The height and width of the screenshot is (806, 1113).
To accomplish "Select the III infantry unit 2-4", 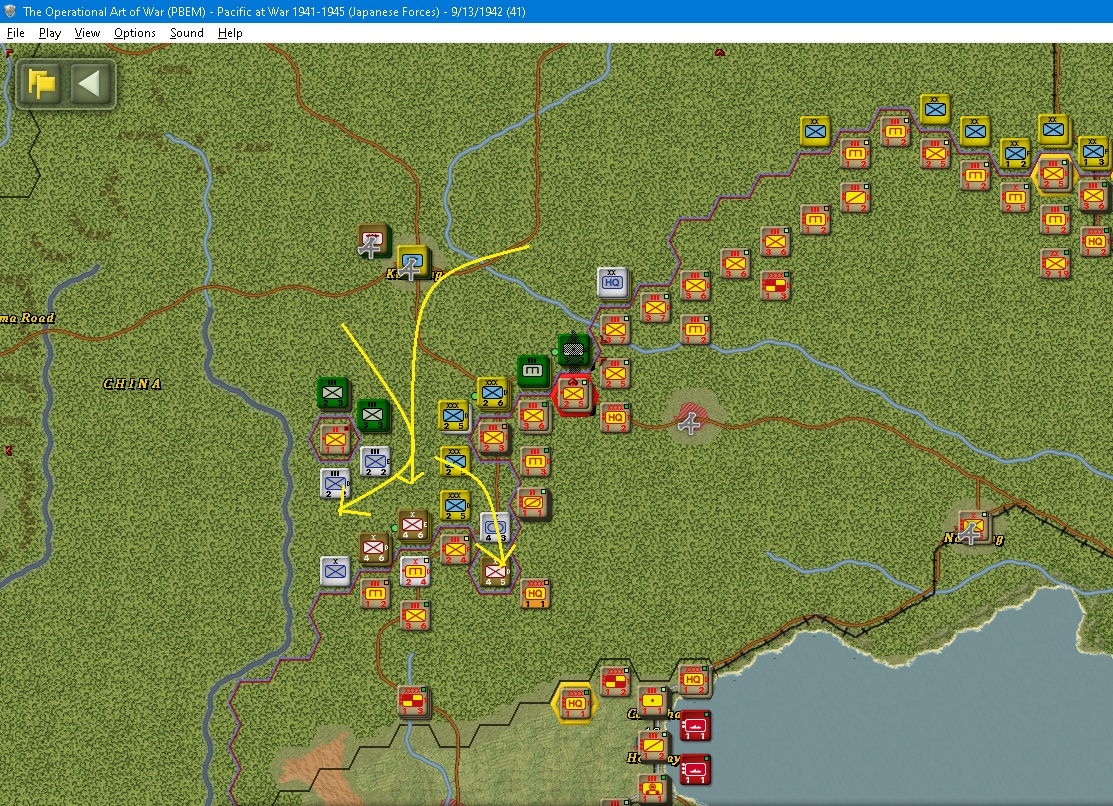I will (x=455, y=550).
